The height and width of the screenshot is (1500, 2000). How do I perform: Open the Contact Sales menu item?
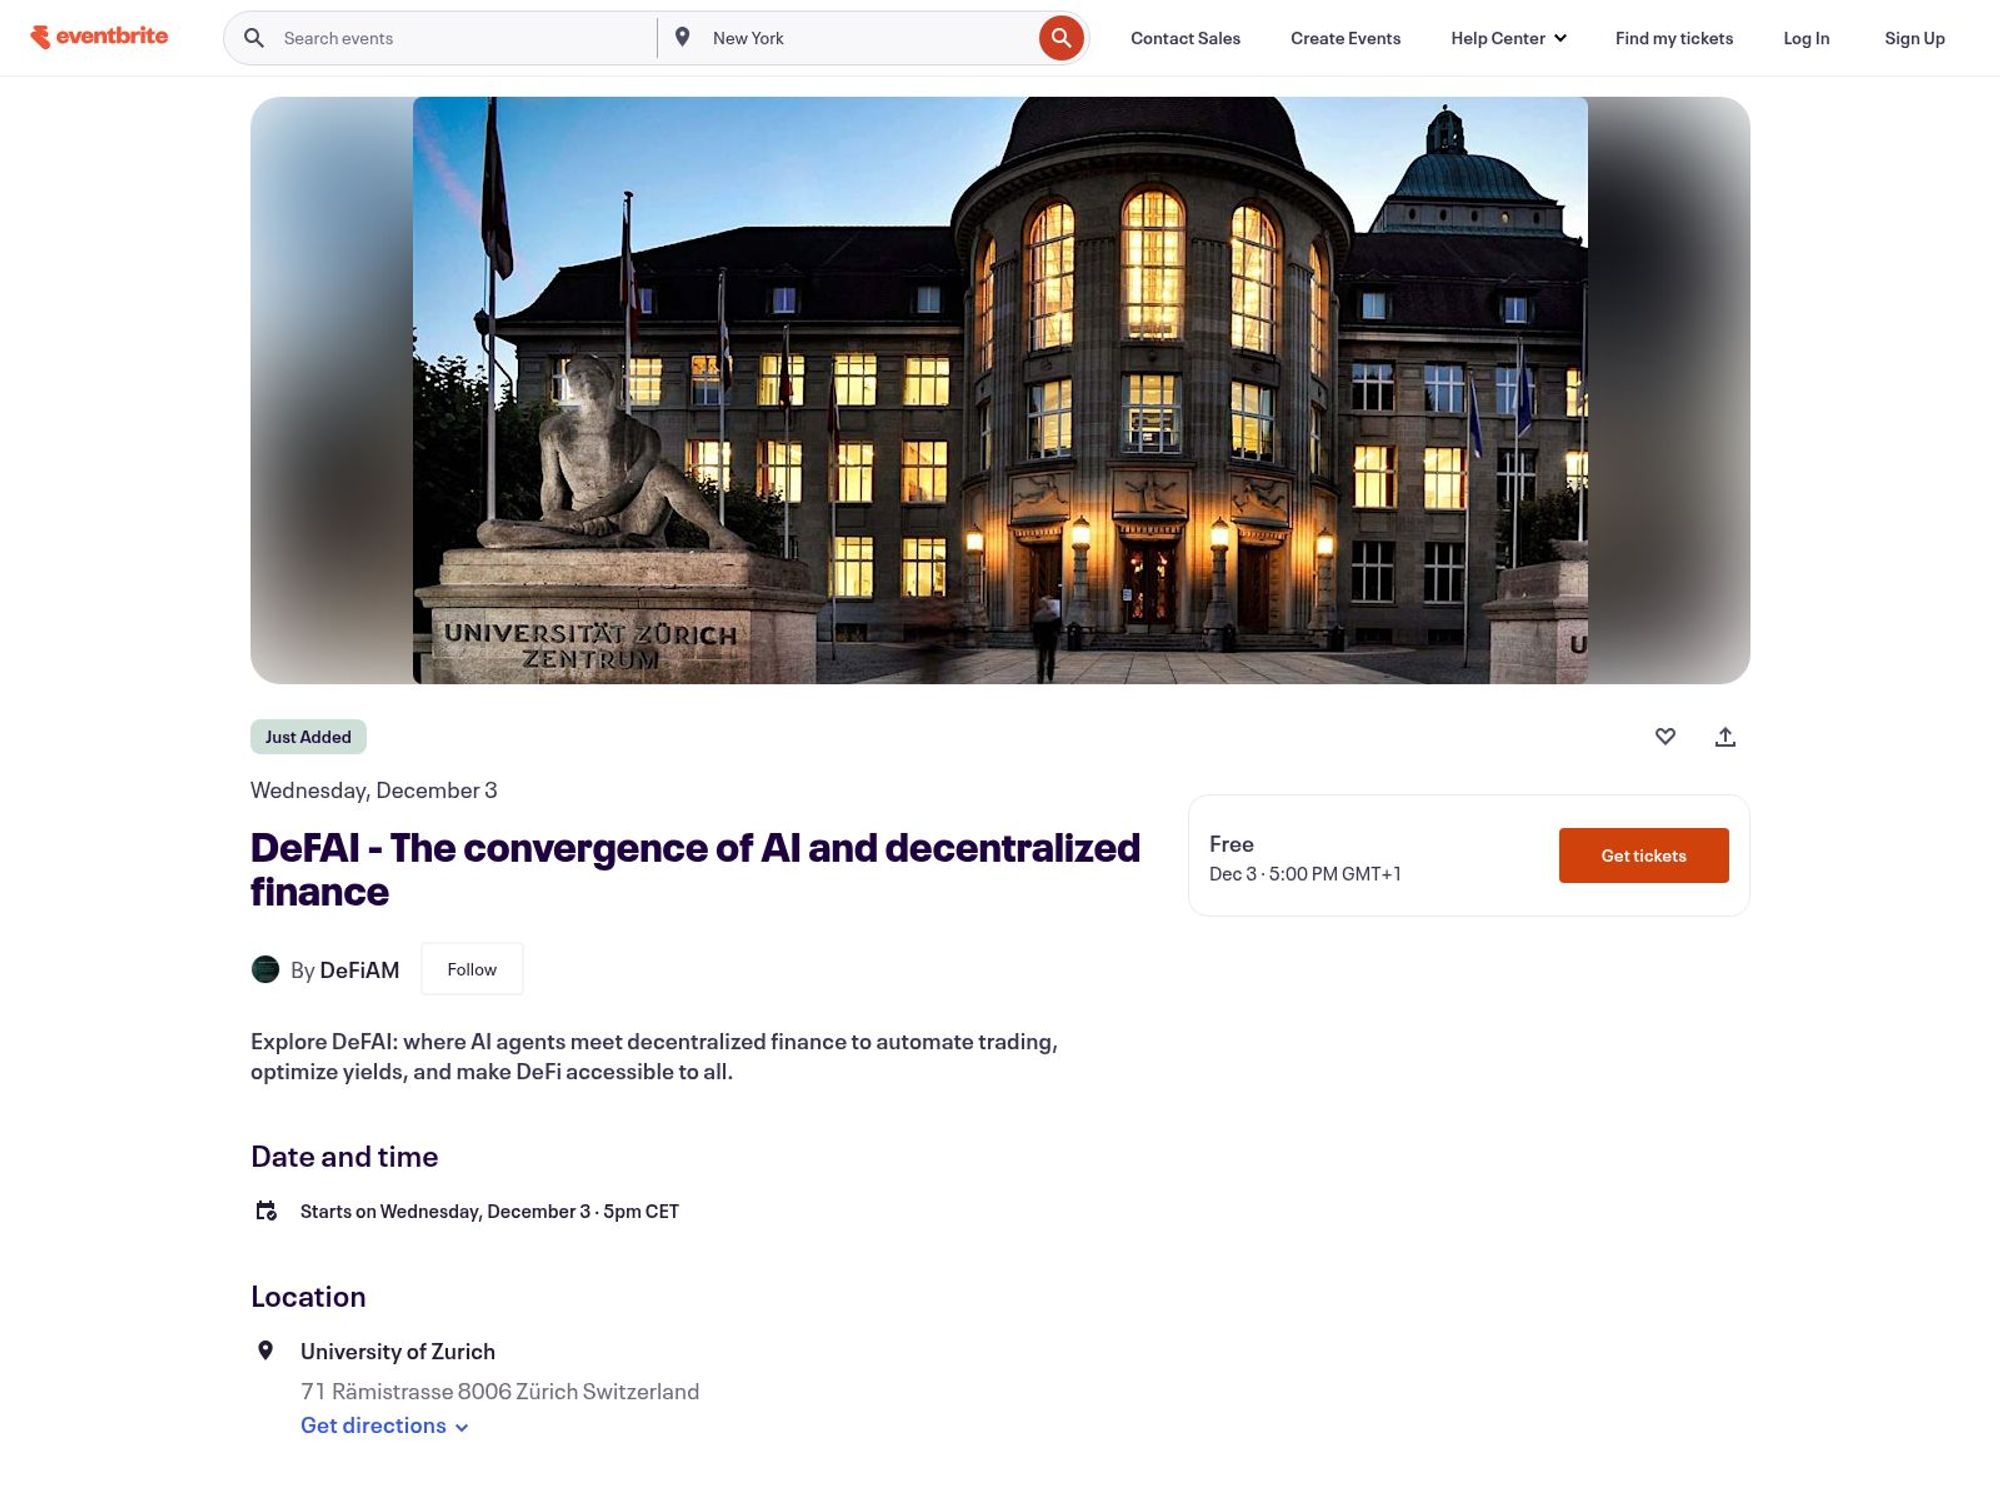tap(1185, 37)
